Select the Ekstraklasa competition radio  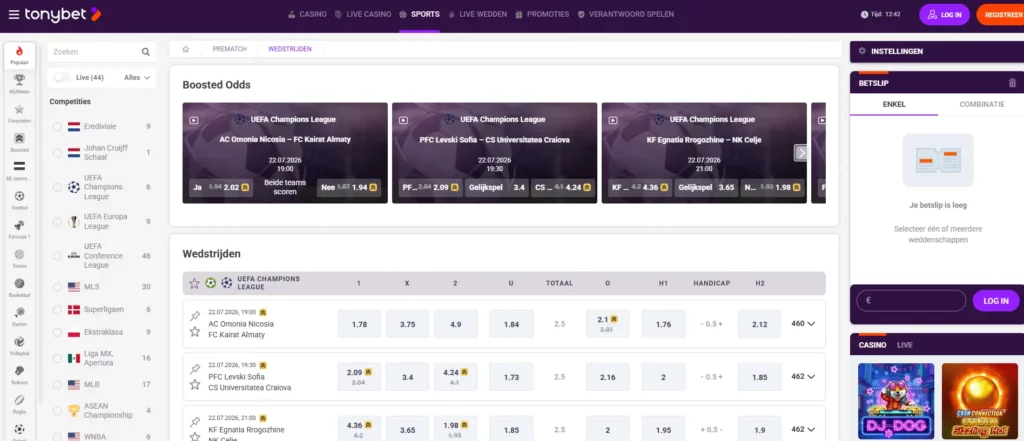coord(57,333)
